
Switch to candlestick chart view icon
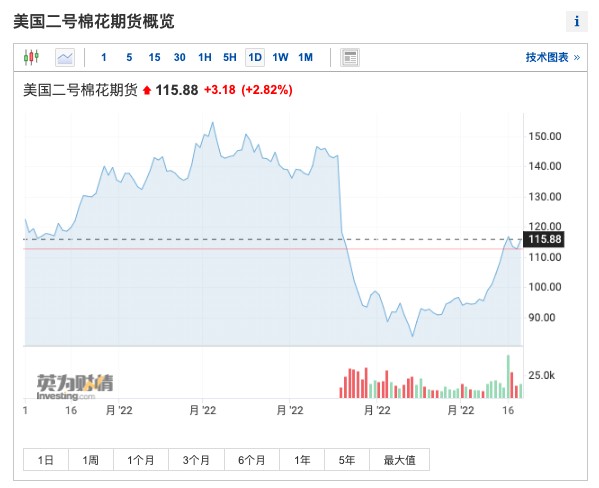[31, 57]
